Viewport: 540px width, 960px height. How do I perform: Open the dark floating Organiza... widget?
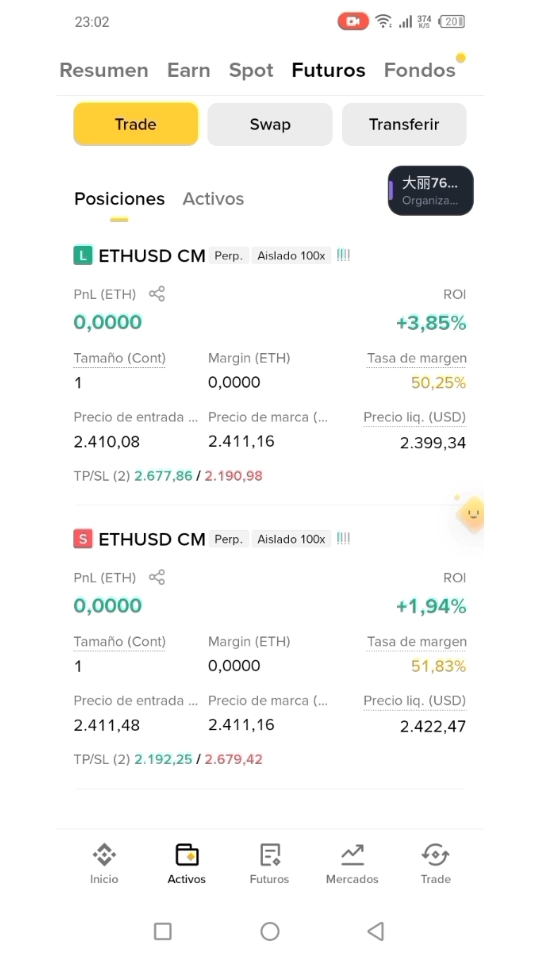[x=431, y=190]
